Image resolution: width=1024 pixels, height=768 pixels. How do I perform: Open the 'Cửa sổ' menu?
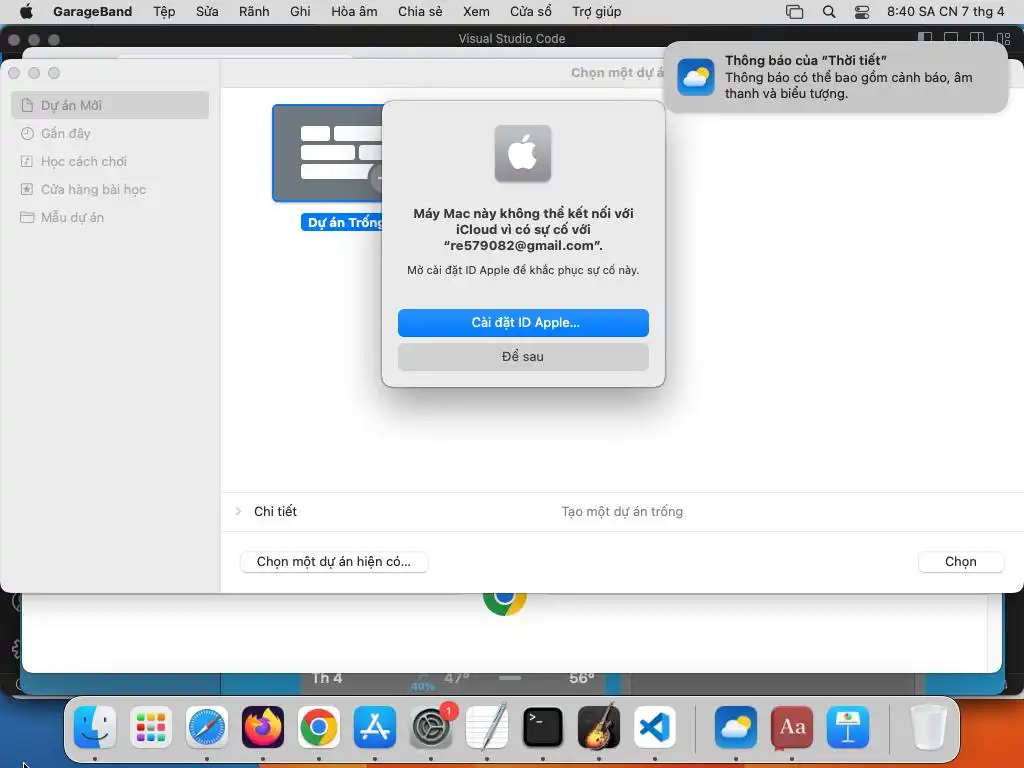[x=530, y=12]
